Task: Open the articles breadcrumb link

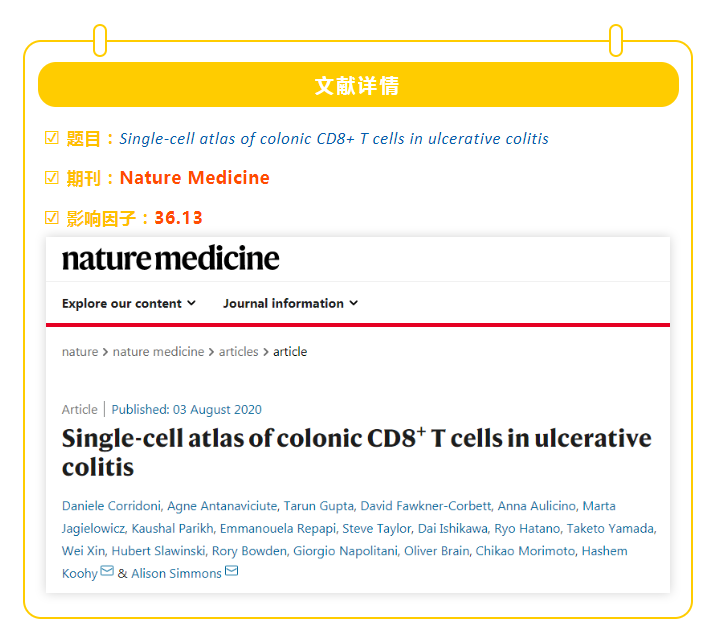Action: (239, 352)
